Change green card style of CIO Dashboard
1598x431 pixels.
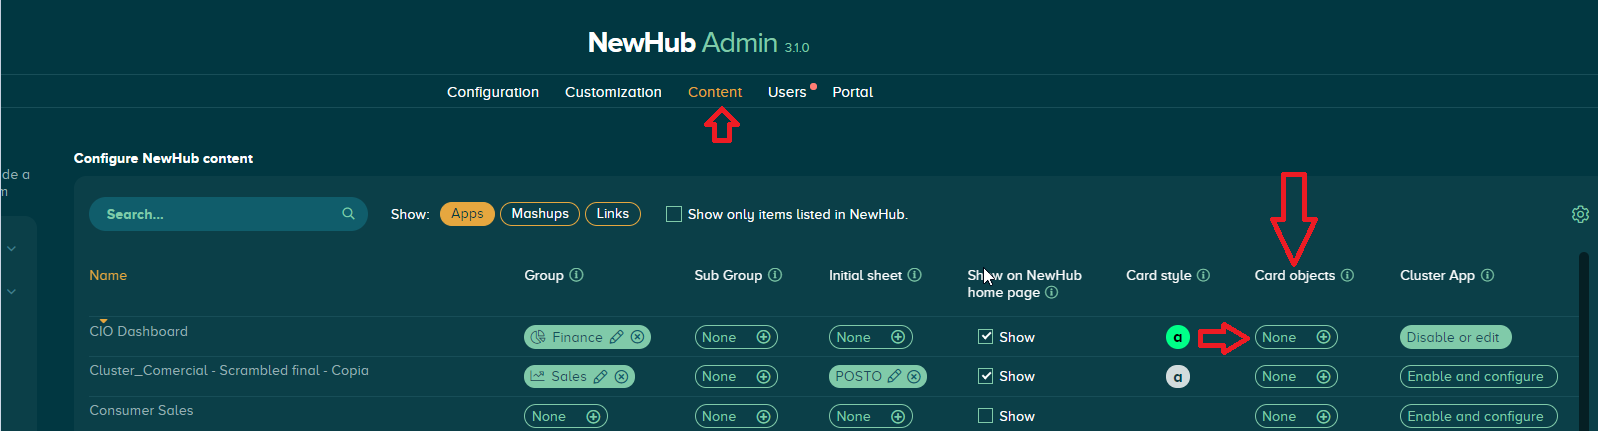click(1178, 337)
